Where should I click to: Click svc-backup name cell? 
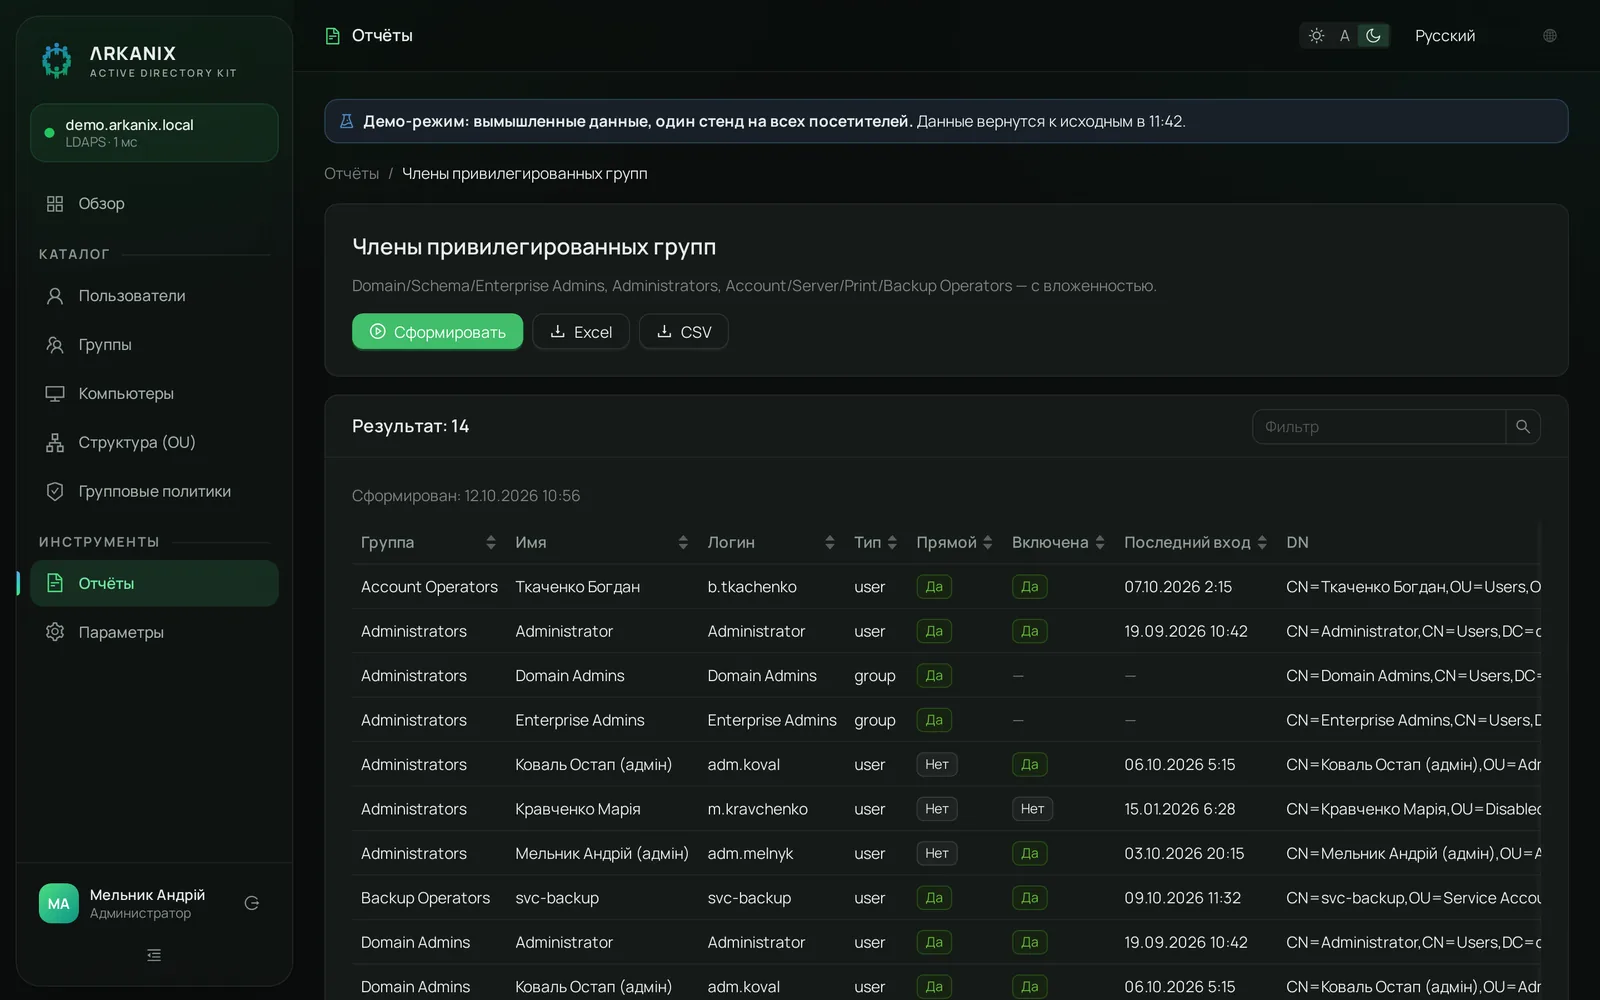pyautogui.click(x=557, y=898)
